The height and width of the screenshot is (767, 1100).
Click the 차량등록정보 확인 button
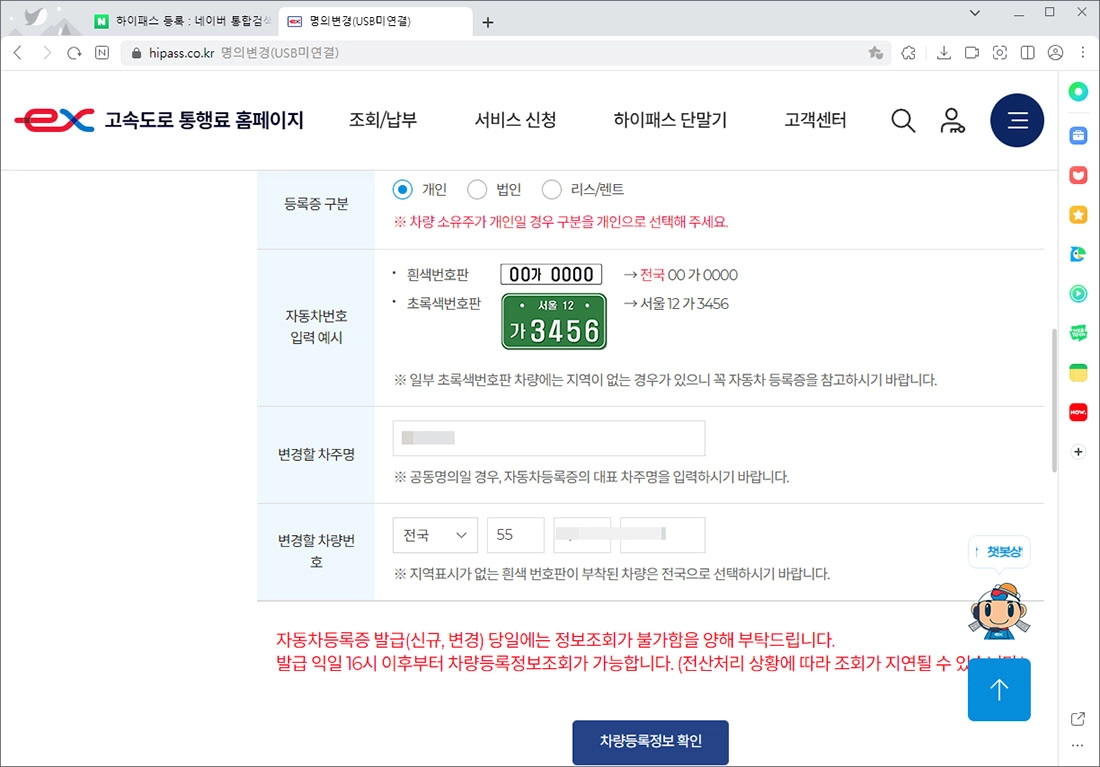650,742
